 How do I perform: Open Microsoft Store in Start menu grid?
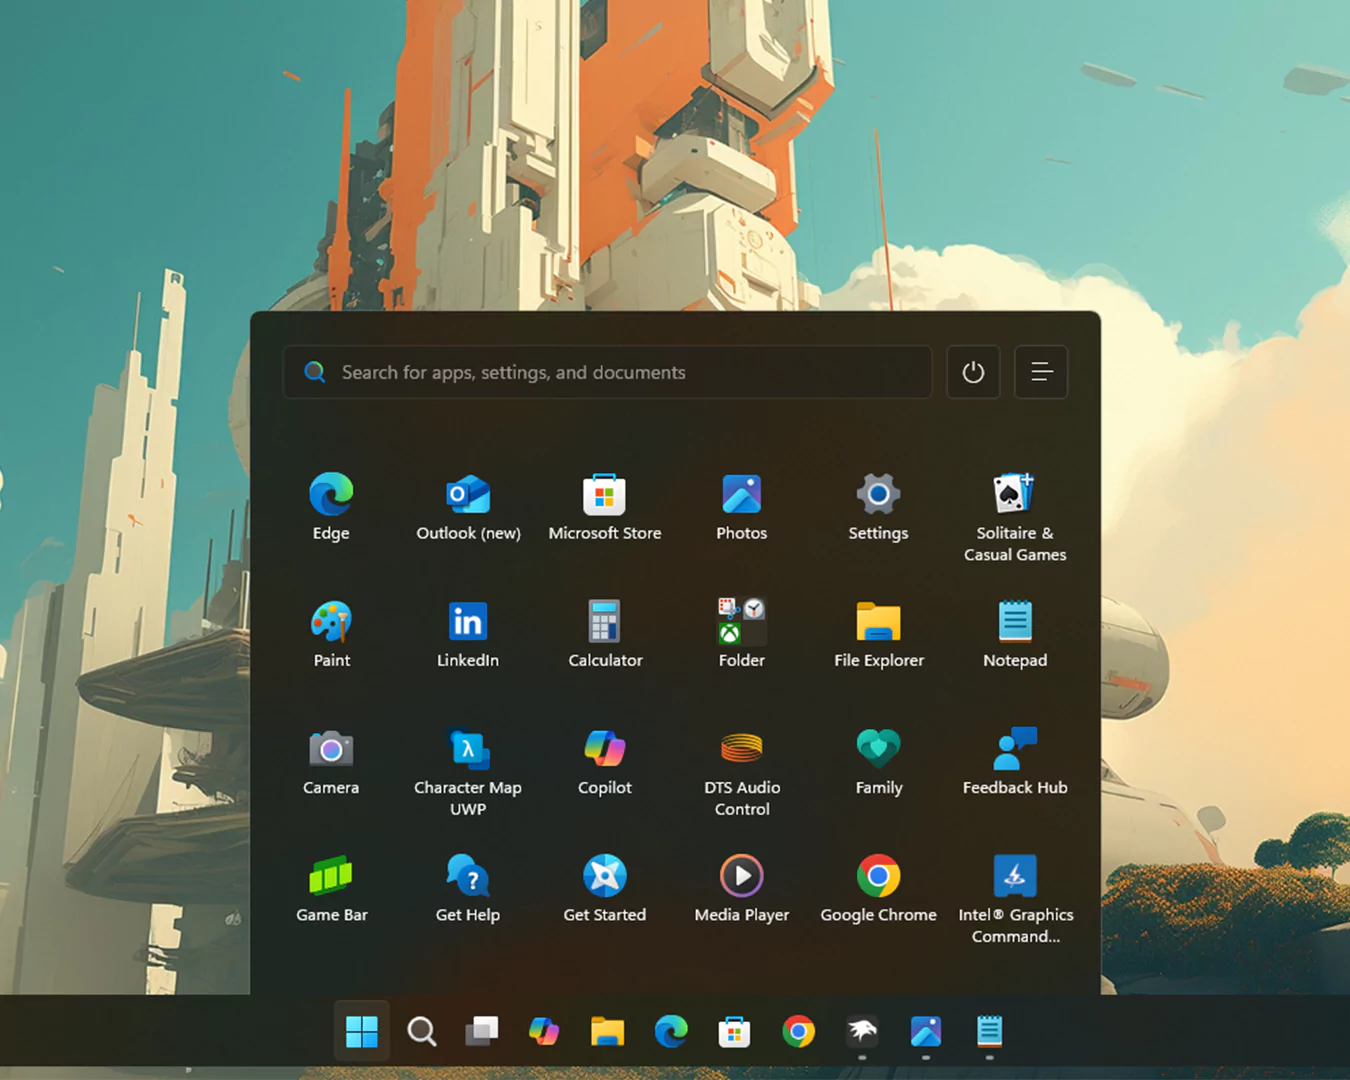[x=605, y=507]
